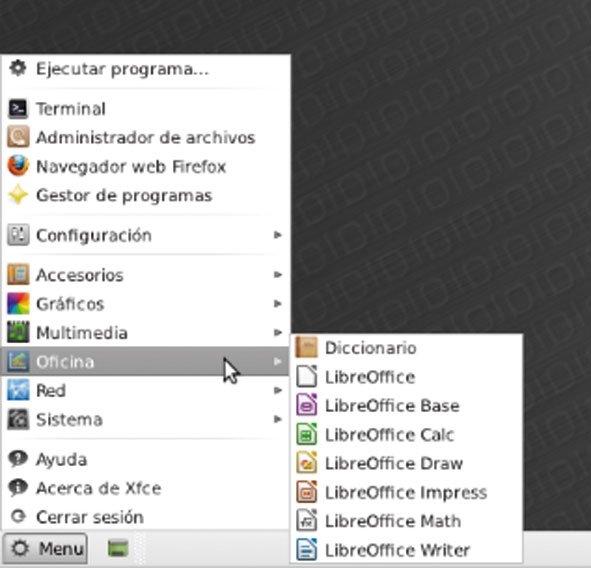
Task: Select the highlighted Oficina label
Action: (x=65, y=362)
